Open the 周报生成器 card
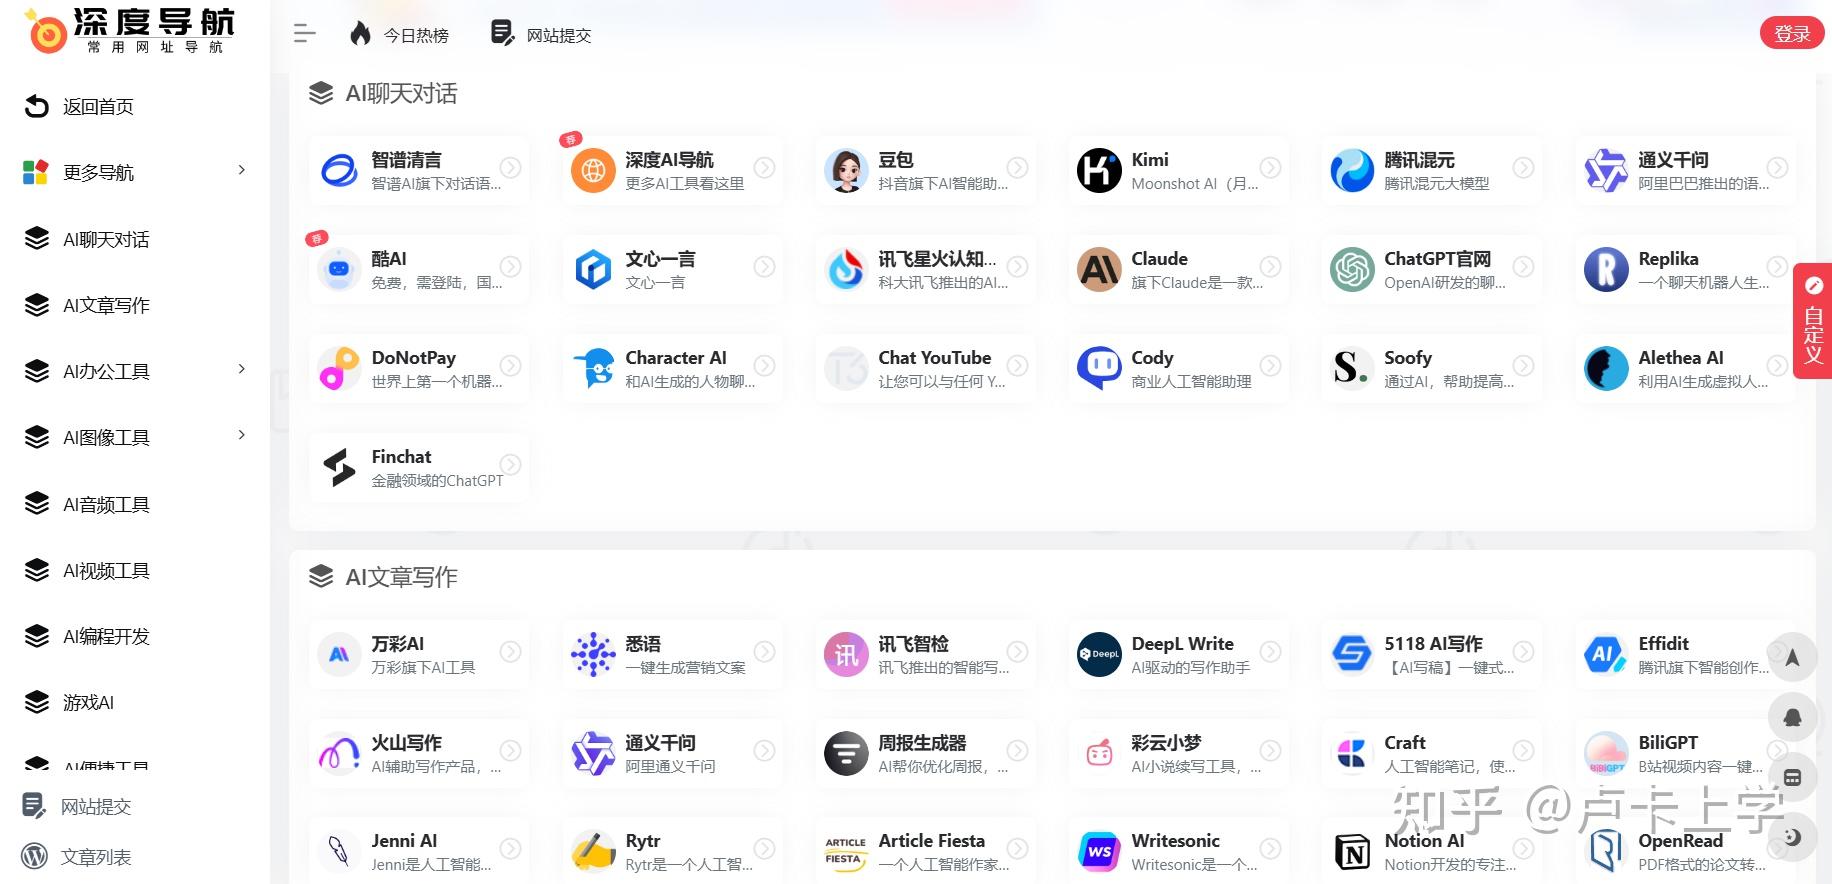This screenshot has height=884, width=1832. (925, 754)
